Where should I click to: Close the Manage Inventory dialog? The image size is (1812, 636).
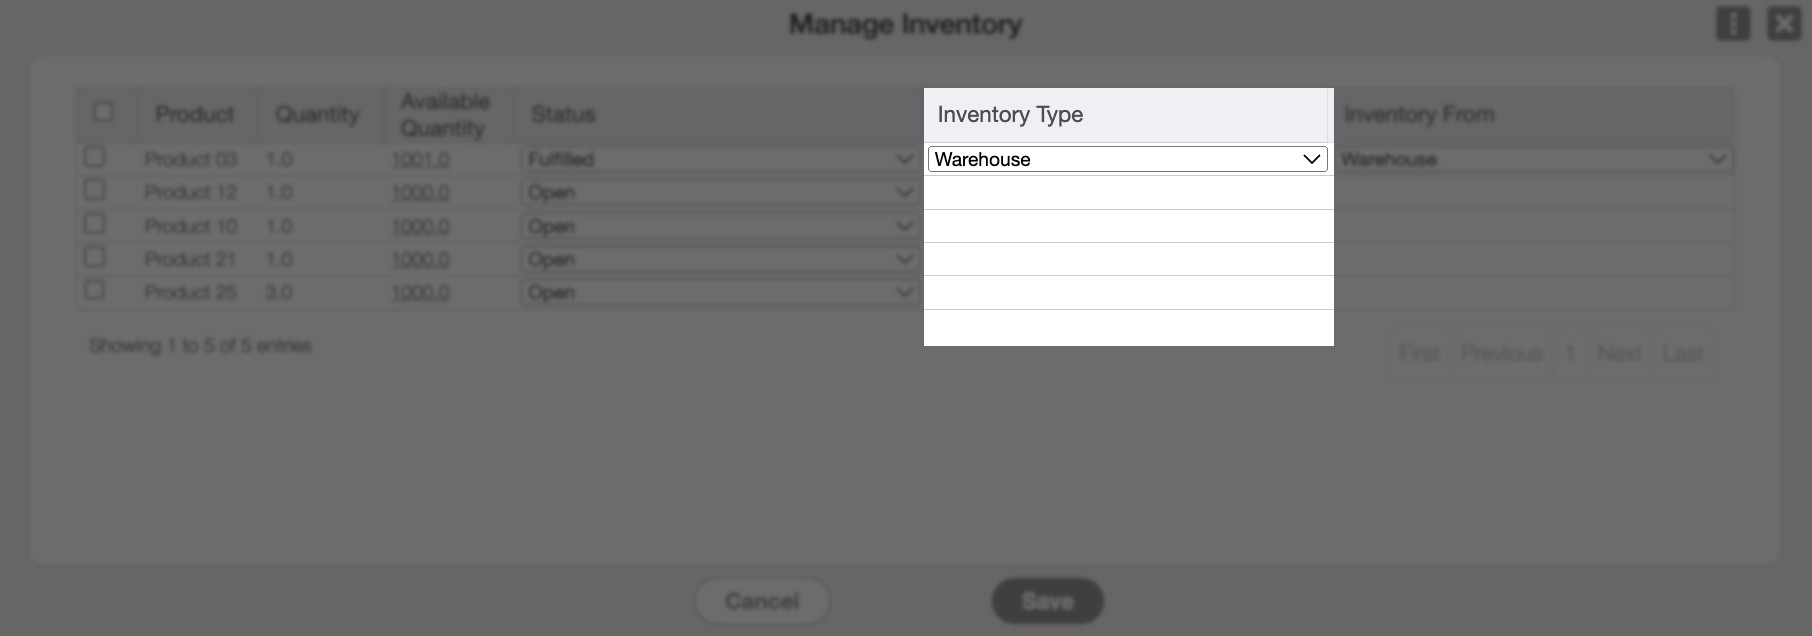(1784, 24)
